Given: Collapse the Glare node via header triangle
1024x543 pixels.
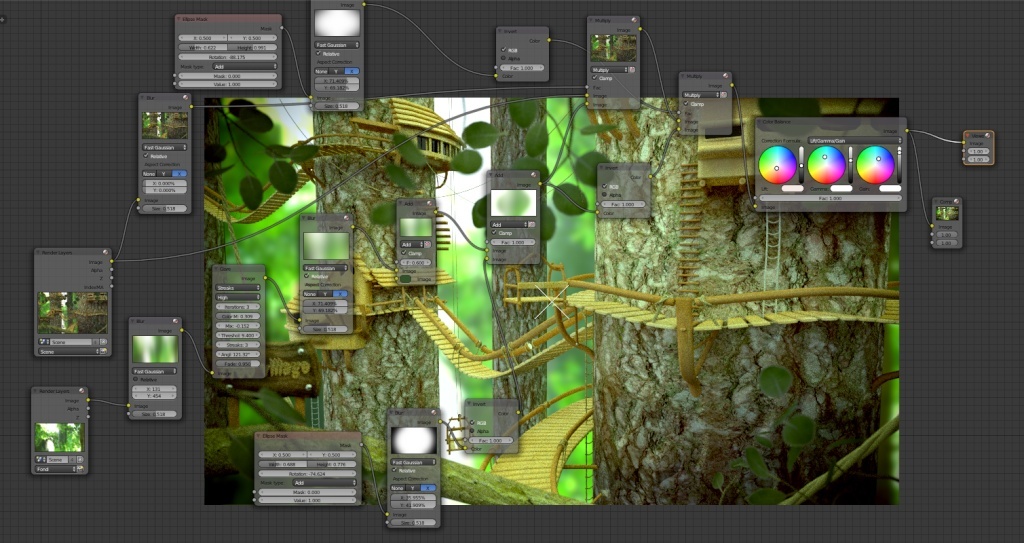Looking at the screenshot, I should [x=216, y=269].
